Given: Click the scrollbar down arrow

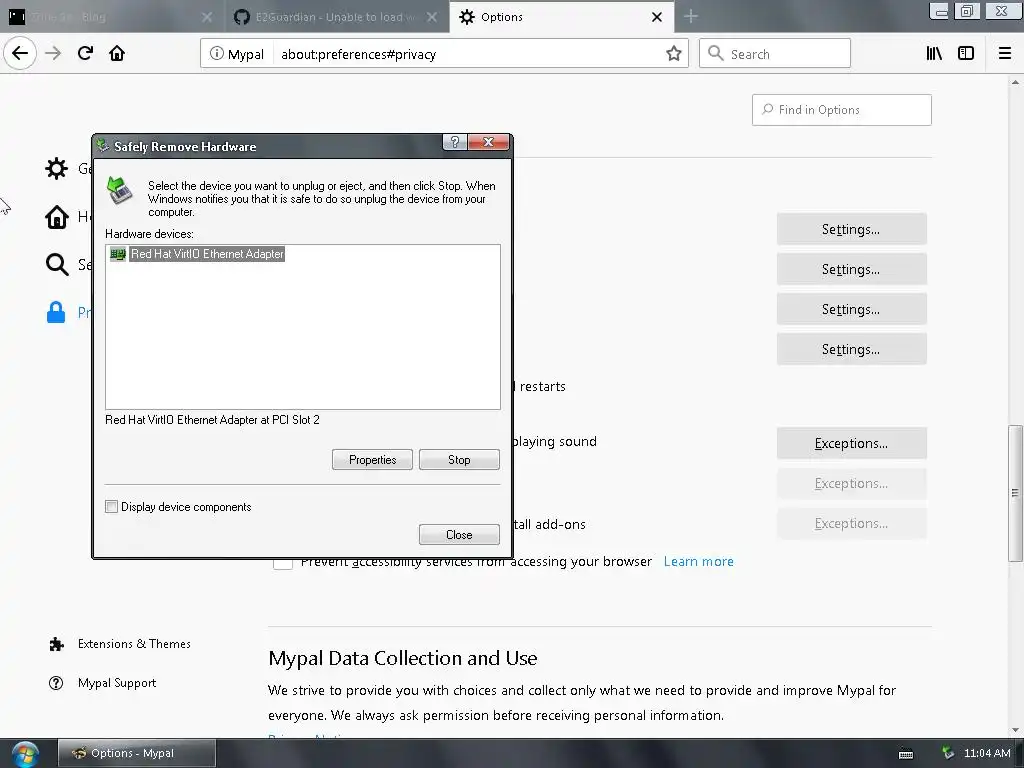Looking at the screenshot, I should (1015, 730).
